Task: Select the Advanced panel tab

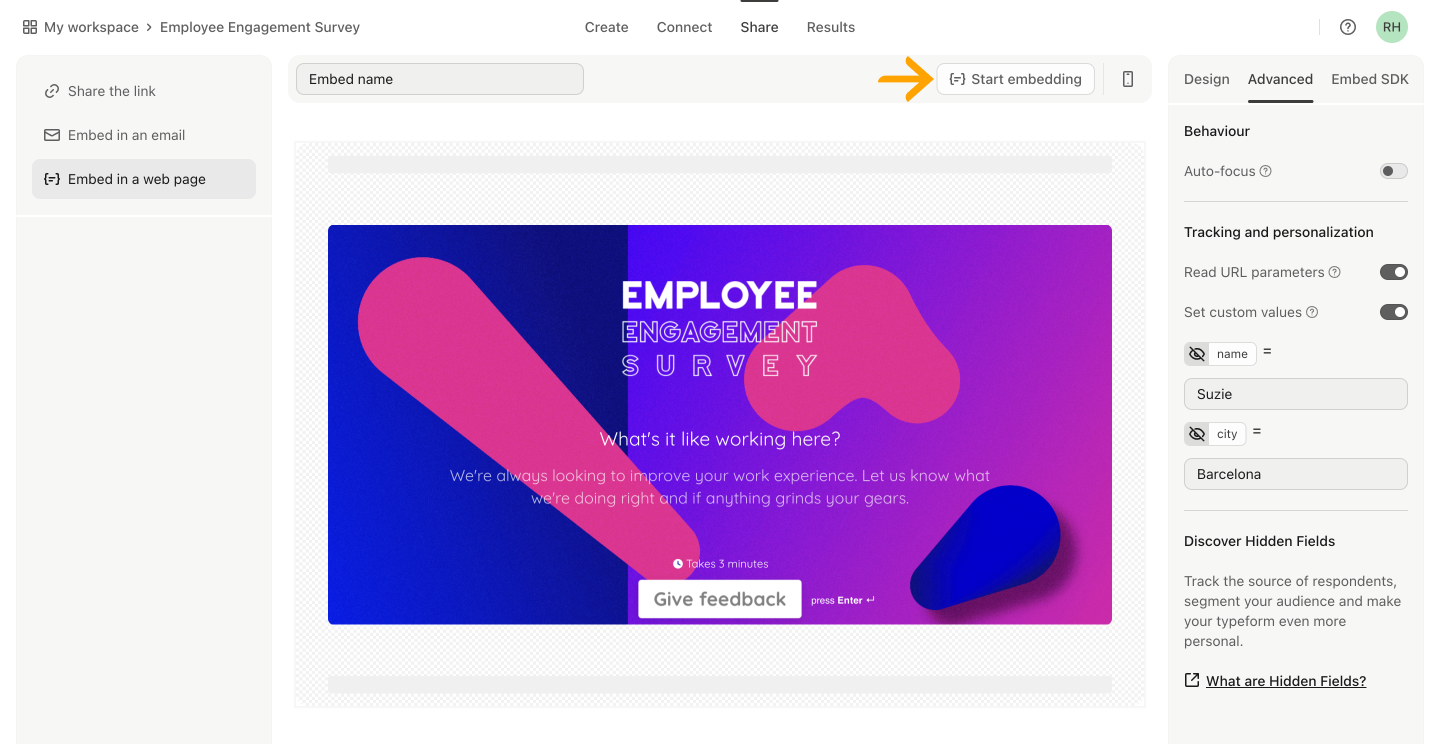Action: [x=1280, y=79]
